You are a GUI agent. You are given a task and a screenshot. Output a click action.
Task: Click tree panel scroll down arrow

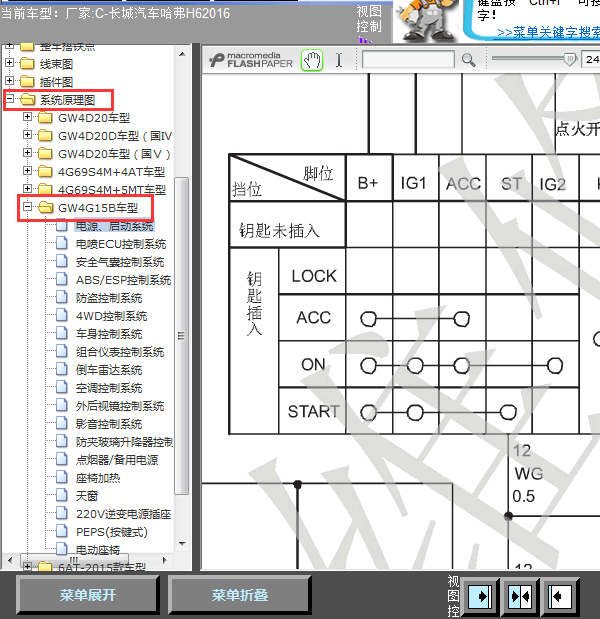pos(182,544)
